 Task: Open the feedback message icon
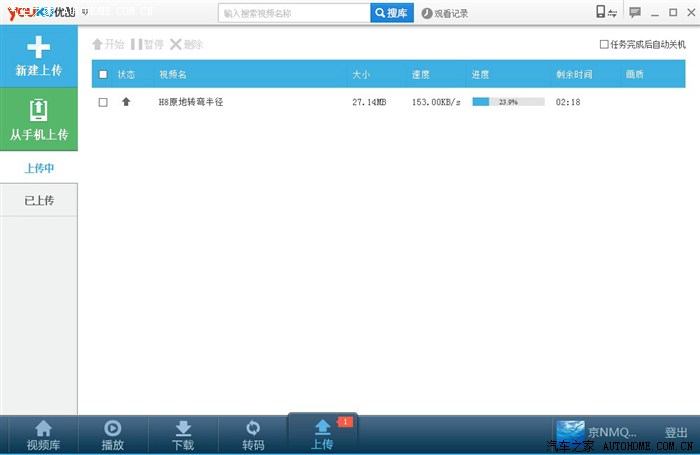coord(634,13)
